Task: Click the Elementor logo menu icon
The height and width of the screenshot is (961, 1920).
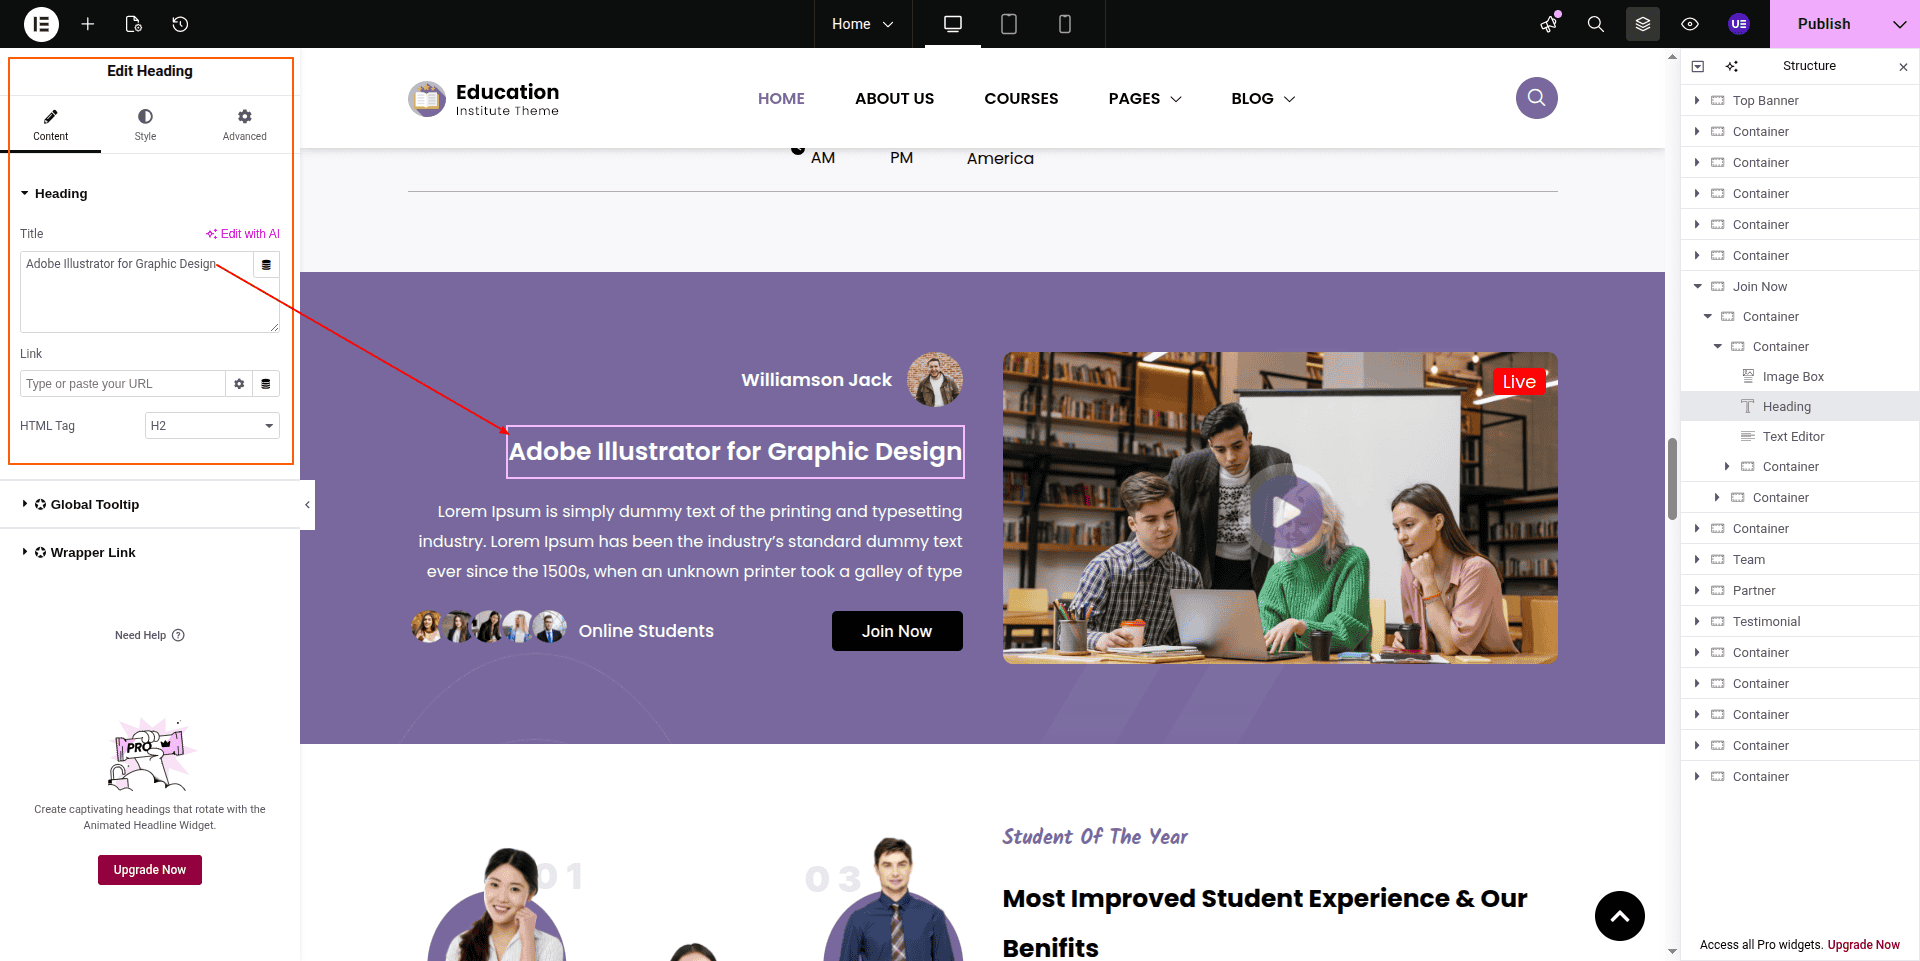Action: pyautogui.click(x=41, y=24)
